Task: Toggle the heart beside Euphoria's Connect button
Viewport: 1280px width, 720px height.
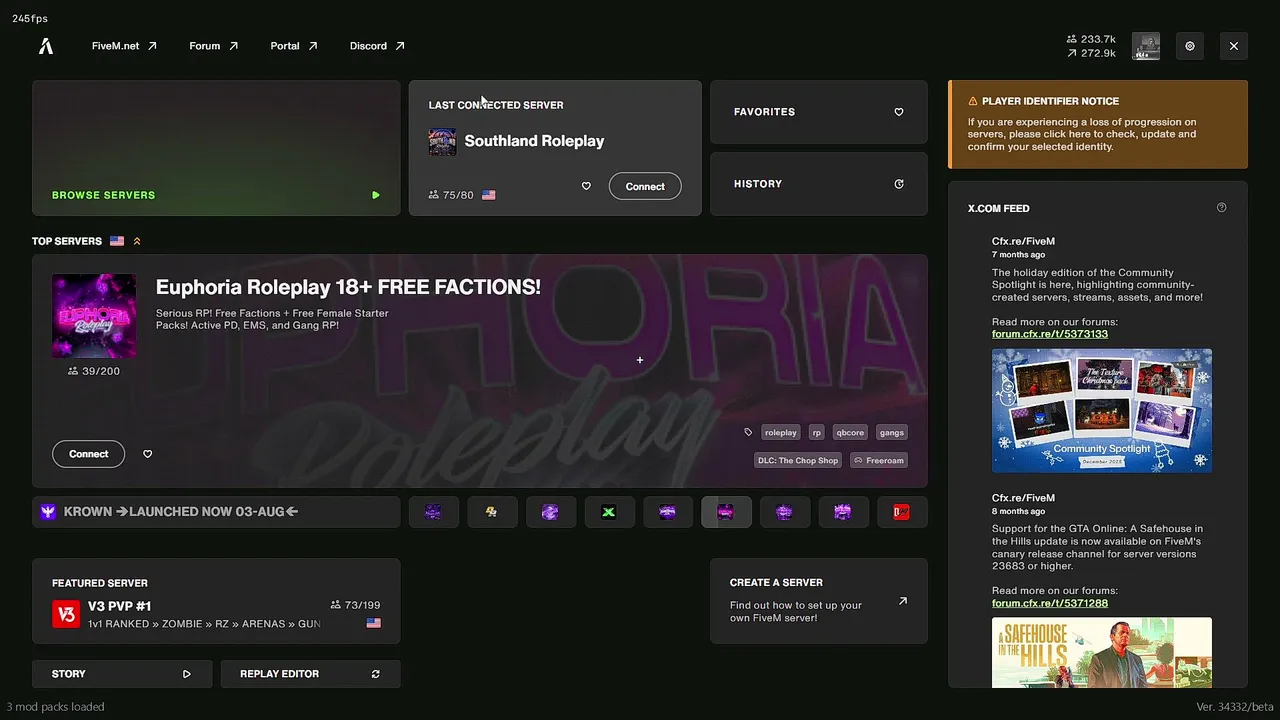Action: 148,454
